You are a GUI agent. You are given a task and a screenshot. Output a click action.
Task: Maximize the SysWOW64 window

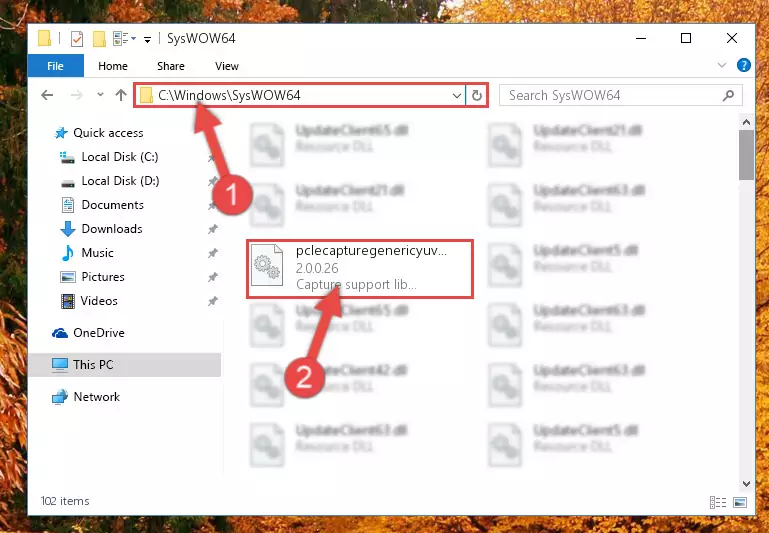686,38
